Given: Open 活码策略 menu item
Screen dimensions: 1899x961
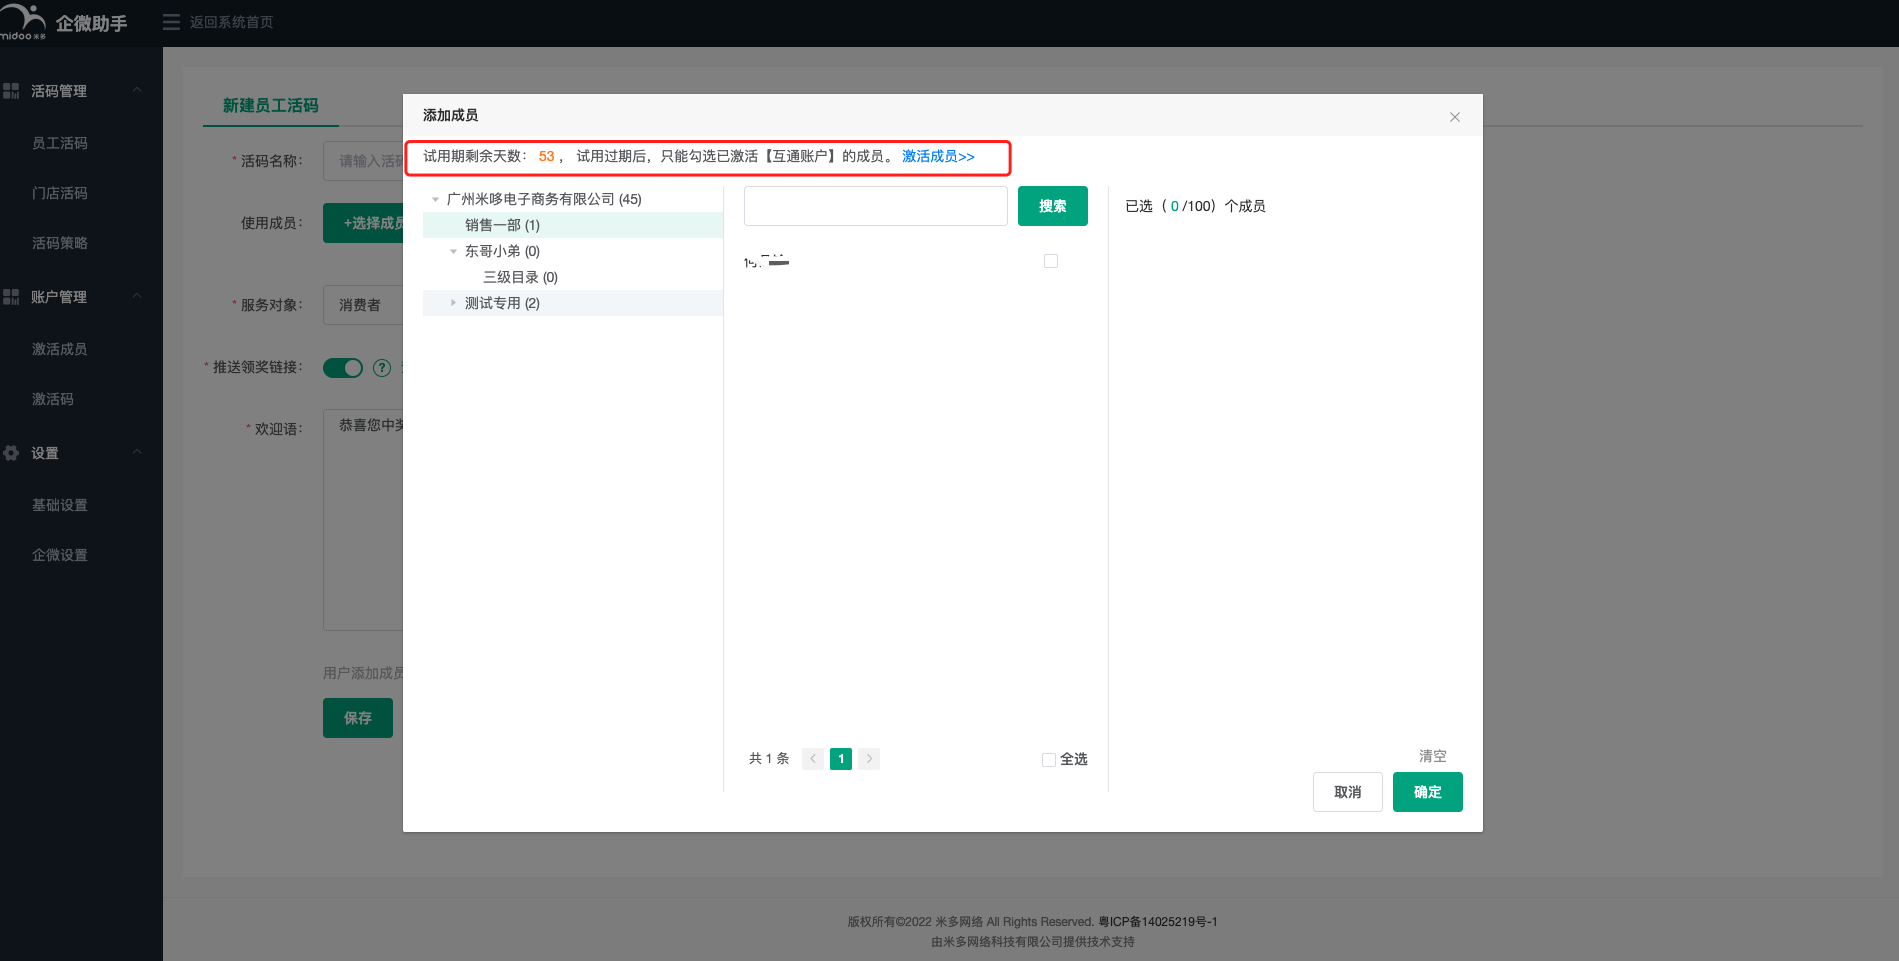Looking at the screenshot, I should 60,243.
